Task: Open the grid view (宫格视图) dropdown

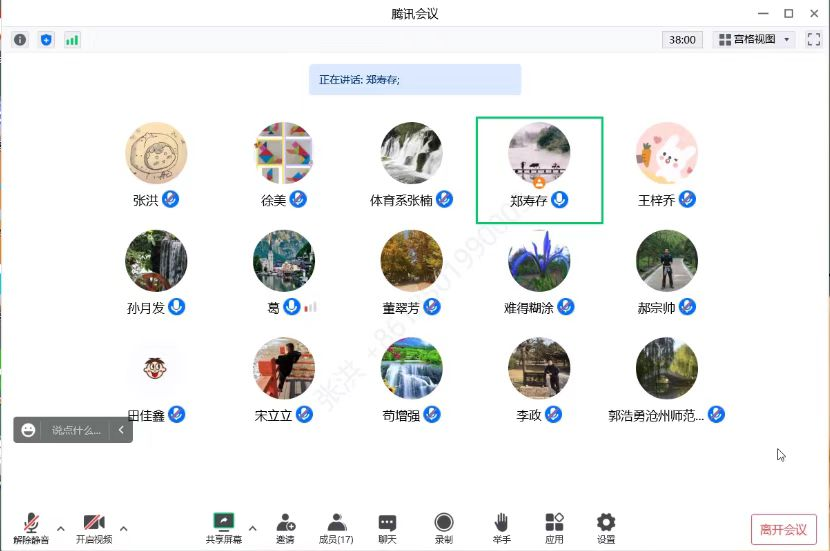Action: 754,40
